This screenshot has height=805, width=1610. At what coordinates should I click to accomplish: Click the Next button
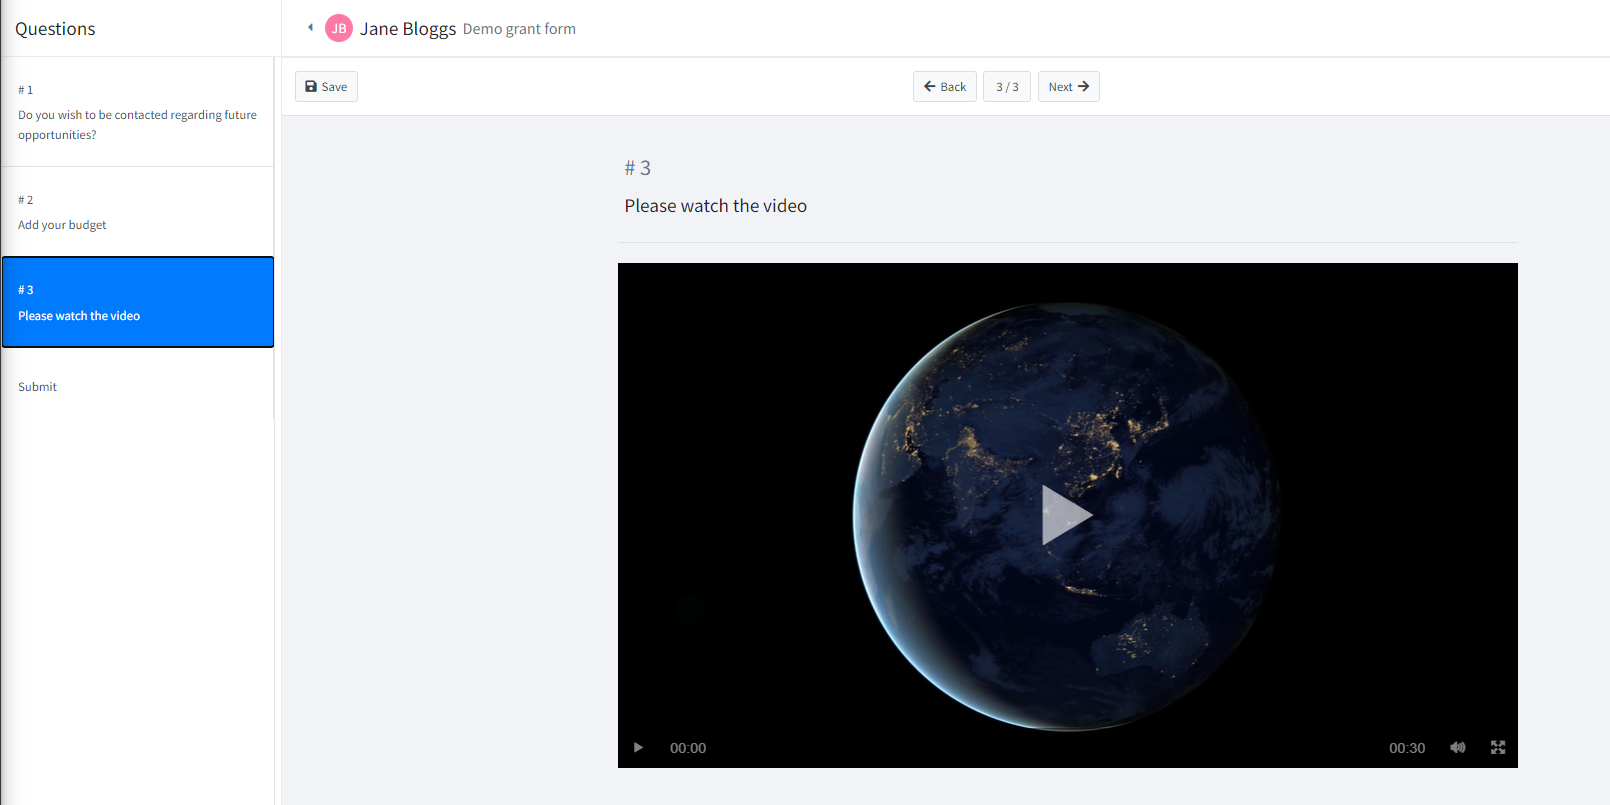tap(1068, 87)
